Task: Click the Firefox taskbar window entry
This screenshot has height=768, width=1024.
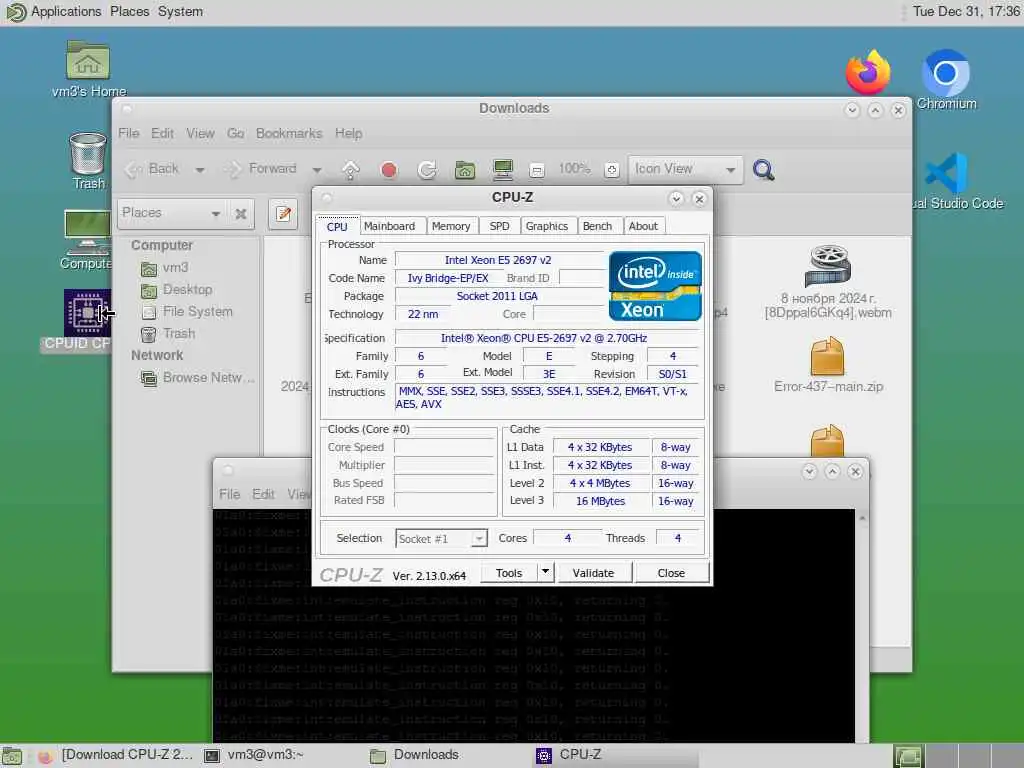Action: tap(115, 755)
